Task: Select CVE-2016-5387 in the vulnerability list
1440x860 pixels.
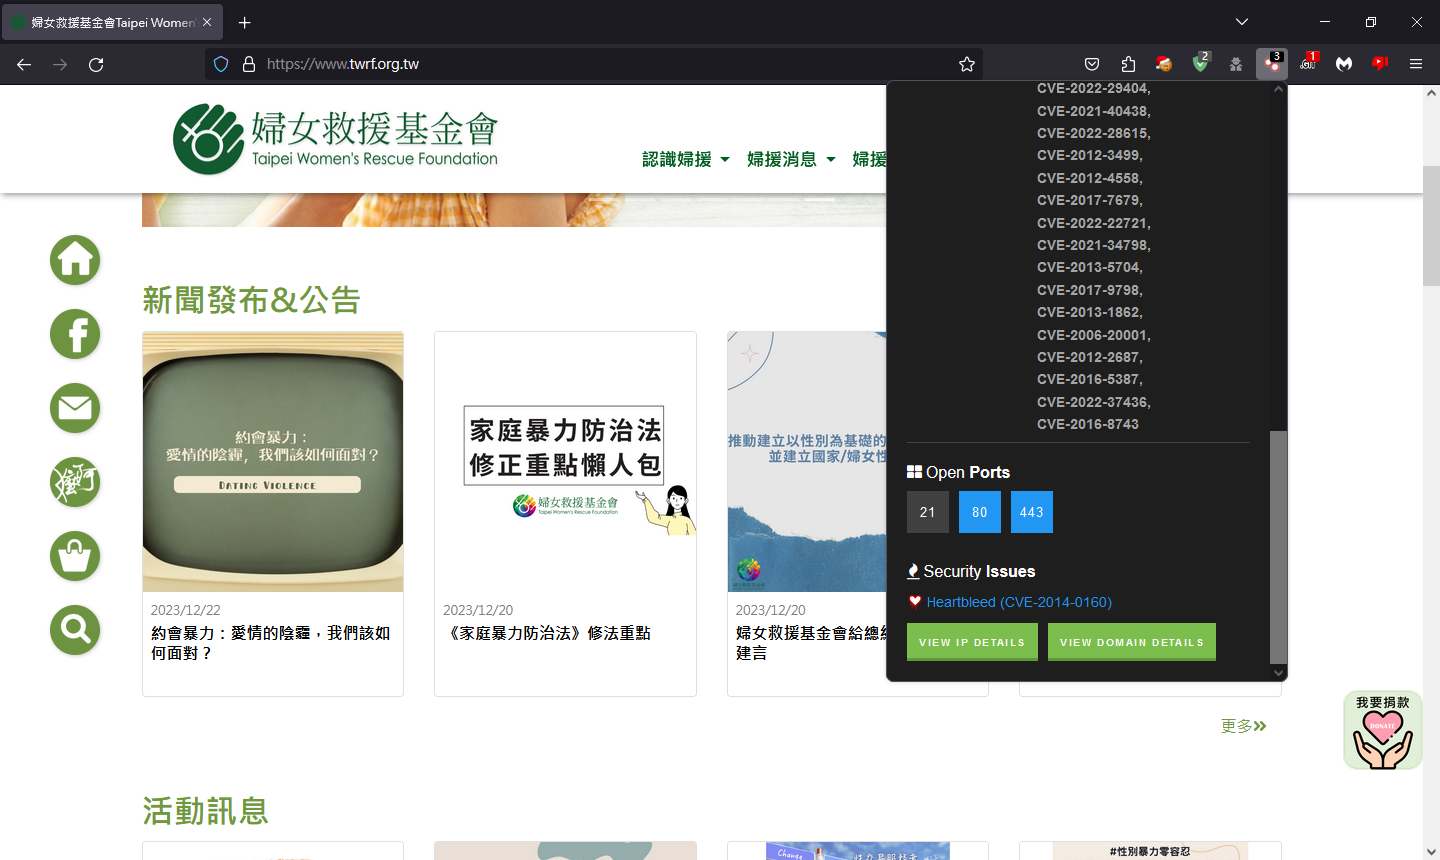Action: point(1090,379)
